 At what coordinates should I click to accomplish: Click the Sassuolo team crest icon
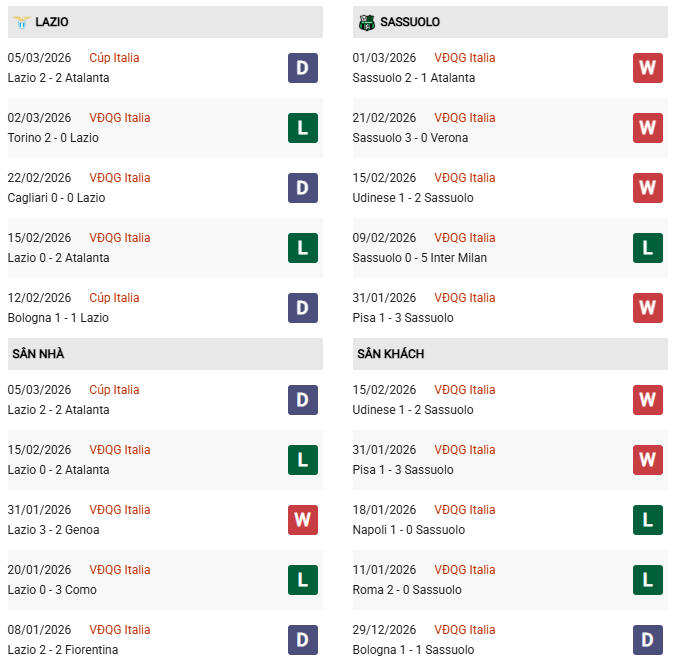(366, 21)
